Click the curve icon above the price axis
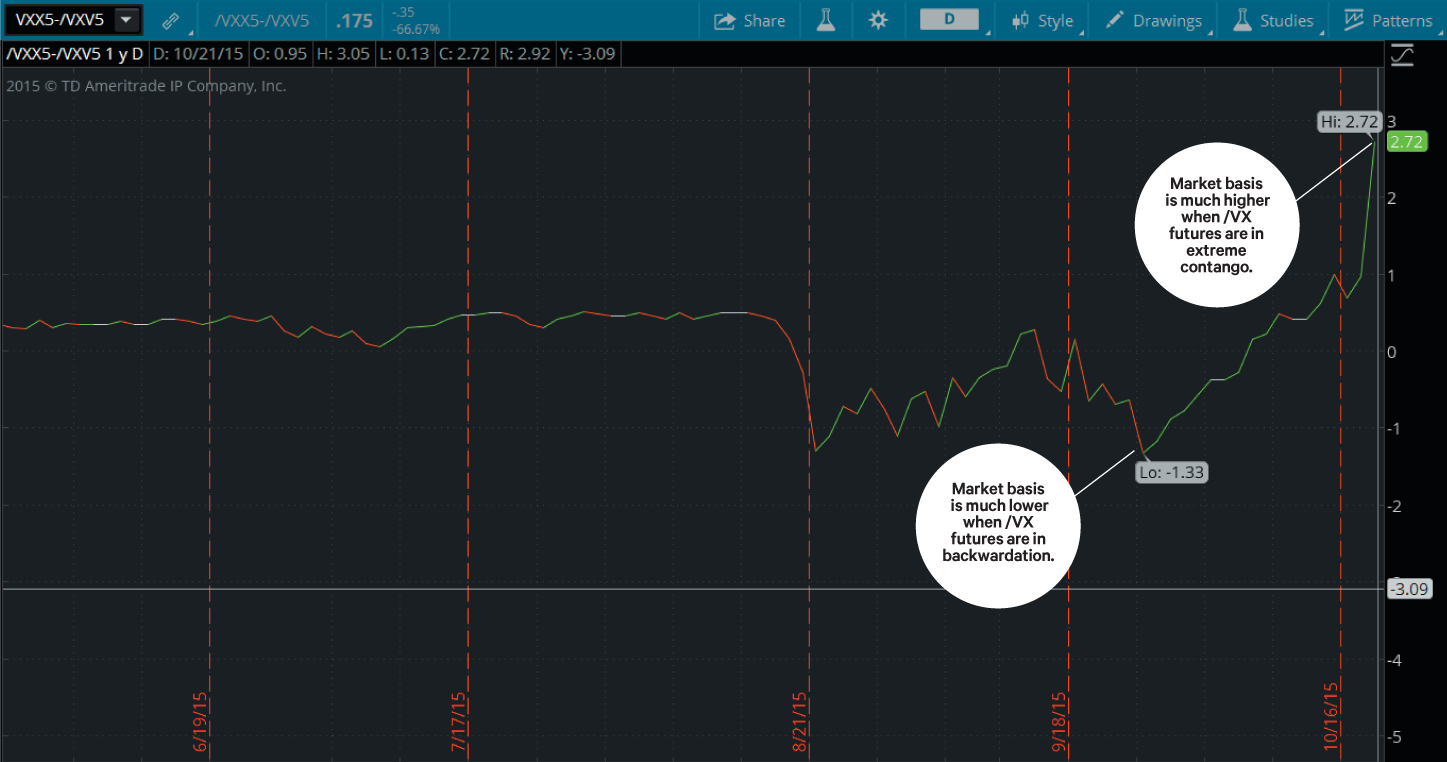The image size is (1447, 762). (1402, 55)
